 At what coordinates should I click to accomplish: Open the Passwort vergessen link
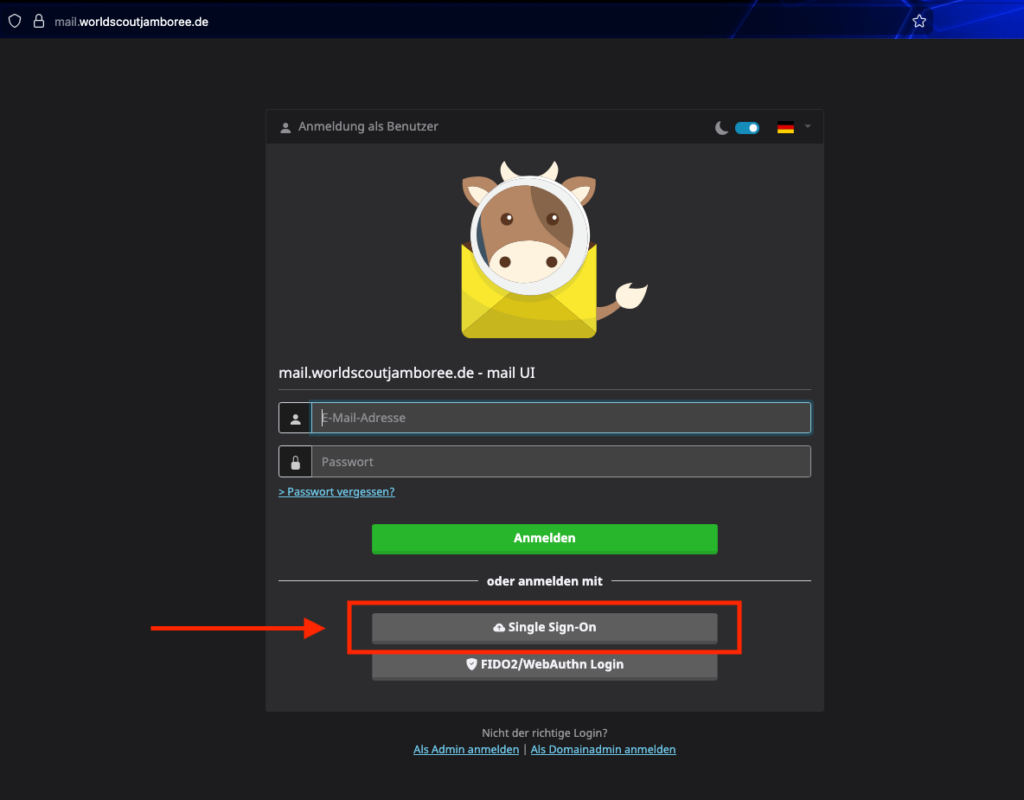(337, 492)
